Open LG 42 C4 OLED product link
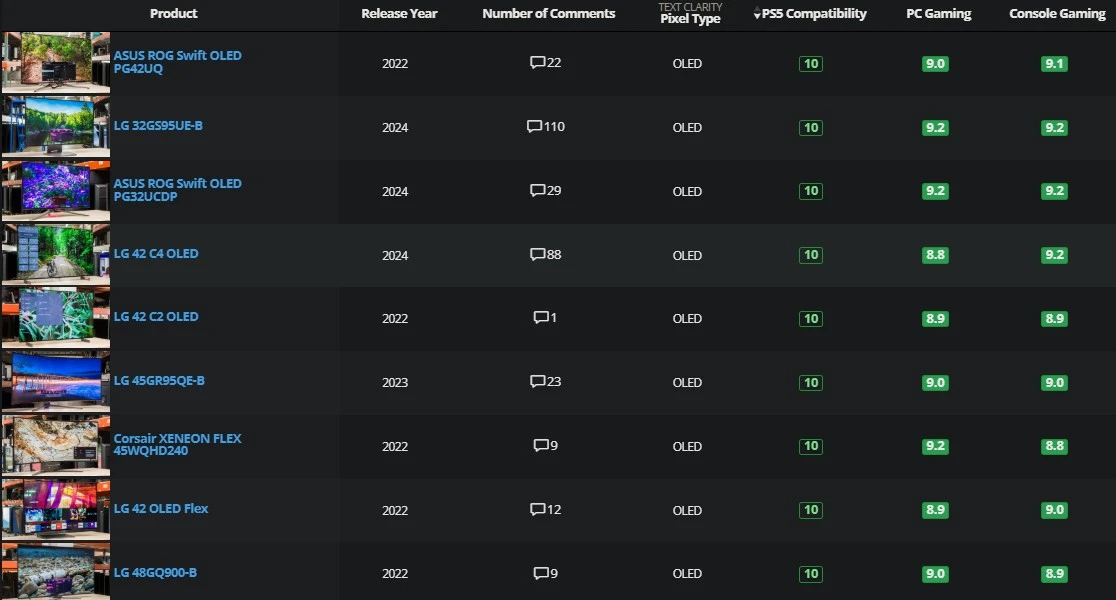Viewport: 1116px width, 600px height. [x=156, y=253]
